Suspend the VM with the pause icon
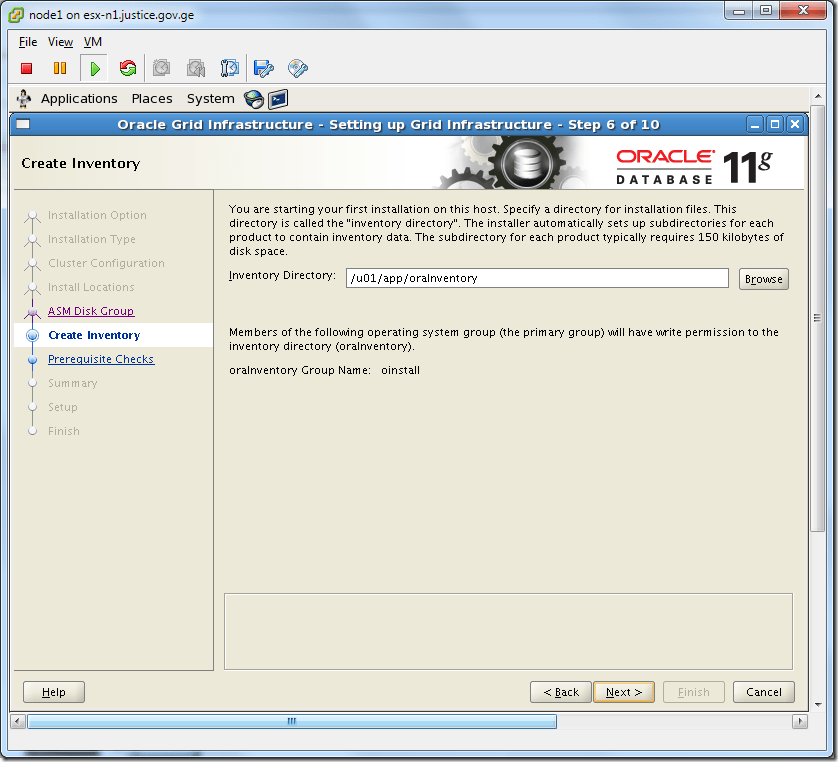The height and width of the screenshot is (762, 838). 60,67
